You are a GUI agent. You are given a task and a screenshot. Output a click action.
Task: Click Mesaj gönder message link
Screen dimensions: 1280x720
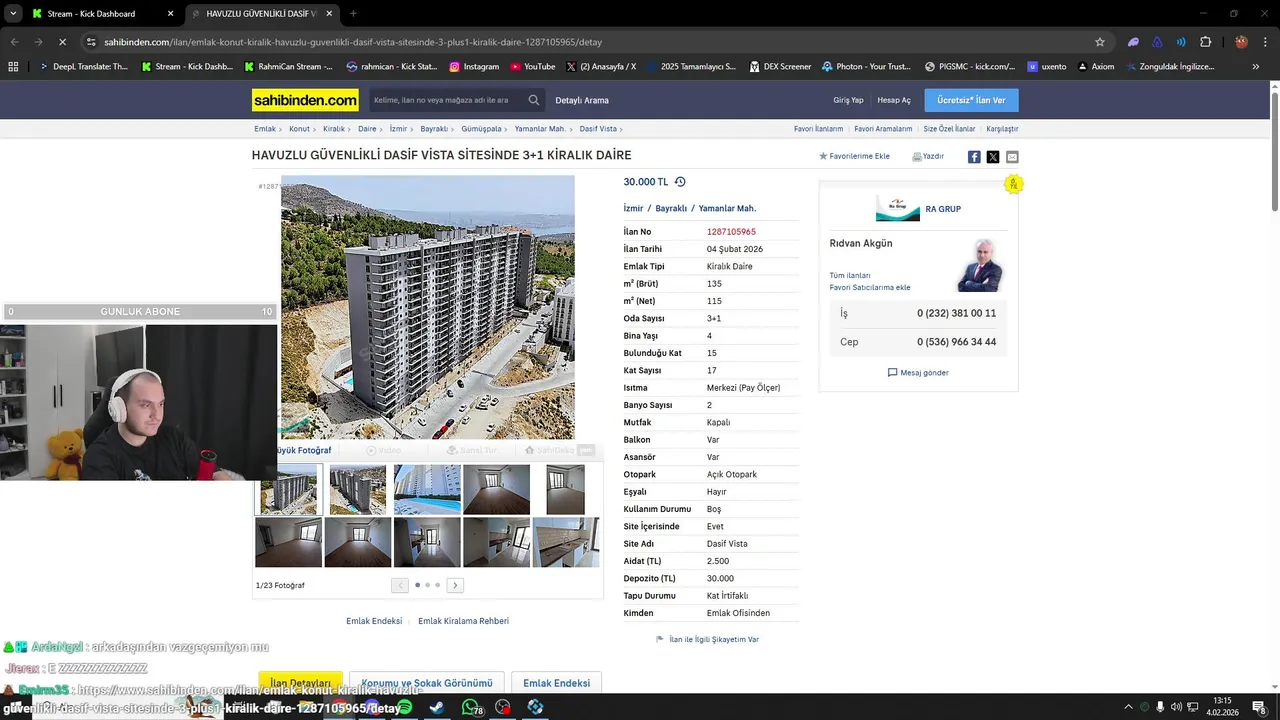coord(918,373)
